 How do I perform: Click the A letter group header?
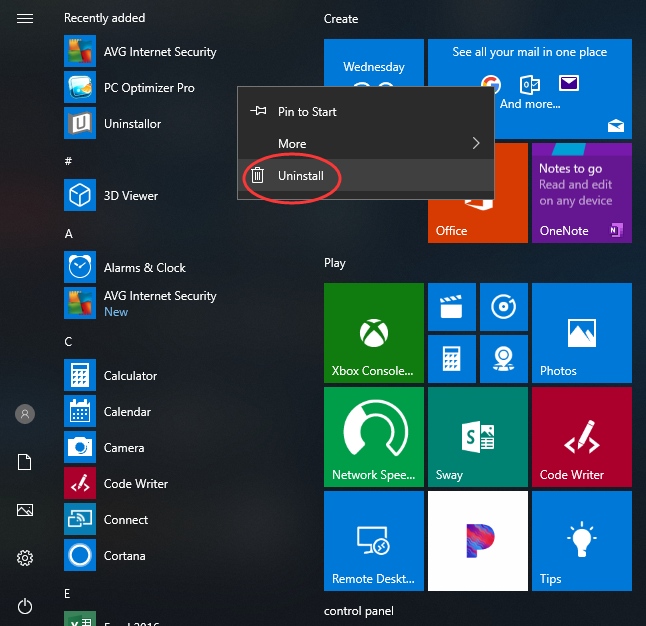coord(68,234)
